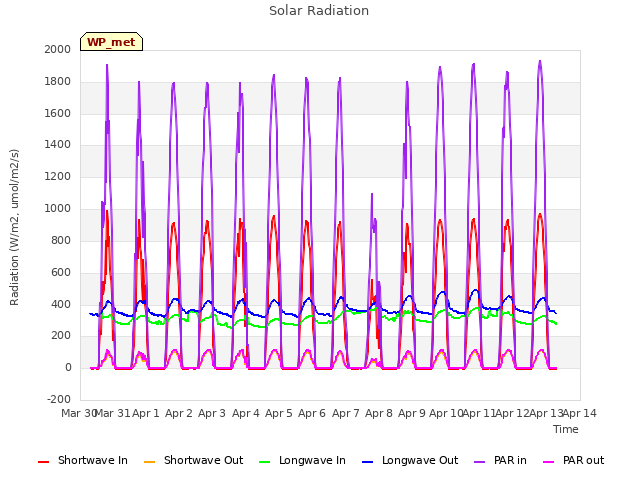
Task: Click the Apr 9 x-axis label
Action: click(412, 413)
